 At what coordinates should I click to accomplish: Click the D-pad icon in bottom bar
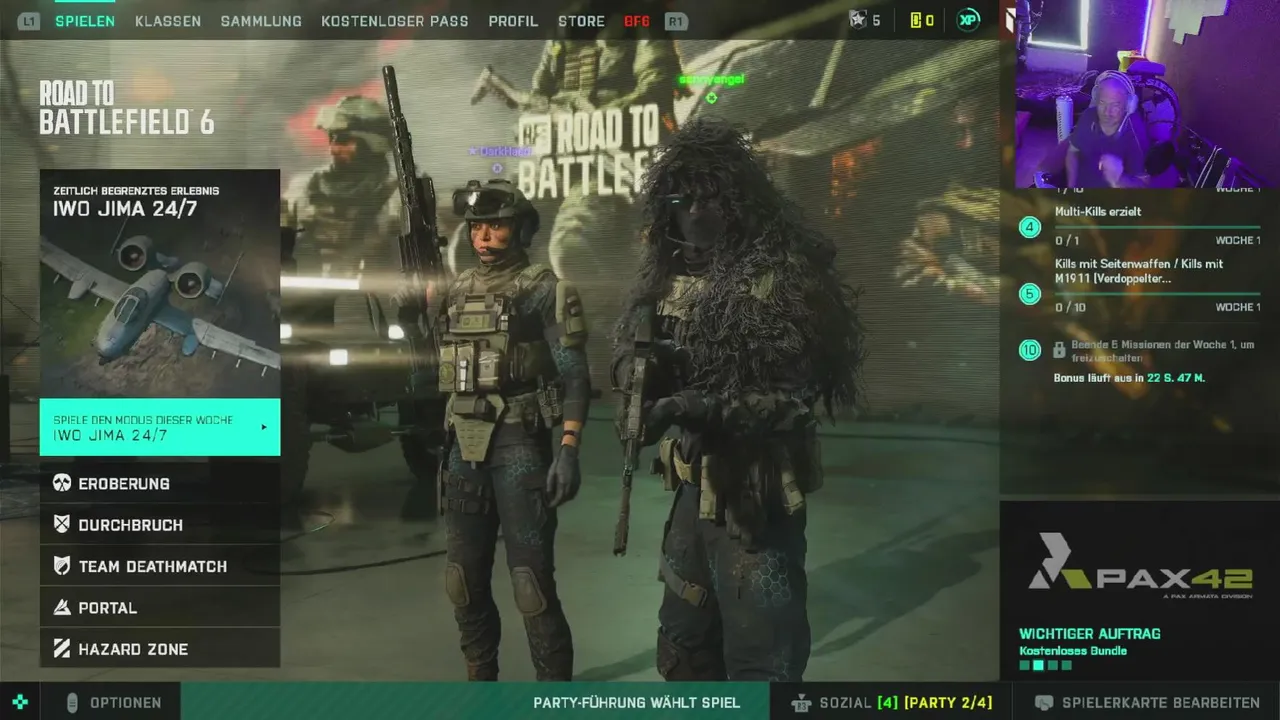[20, 702]
